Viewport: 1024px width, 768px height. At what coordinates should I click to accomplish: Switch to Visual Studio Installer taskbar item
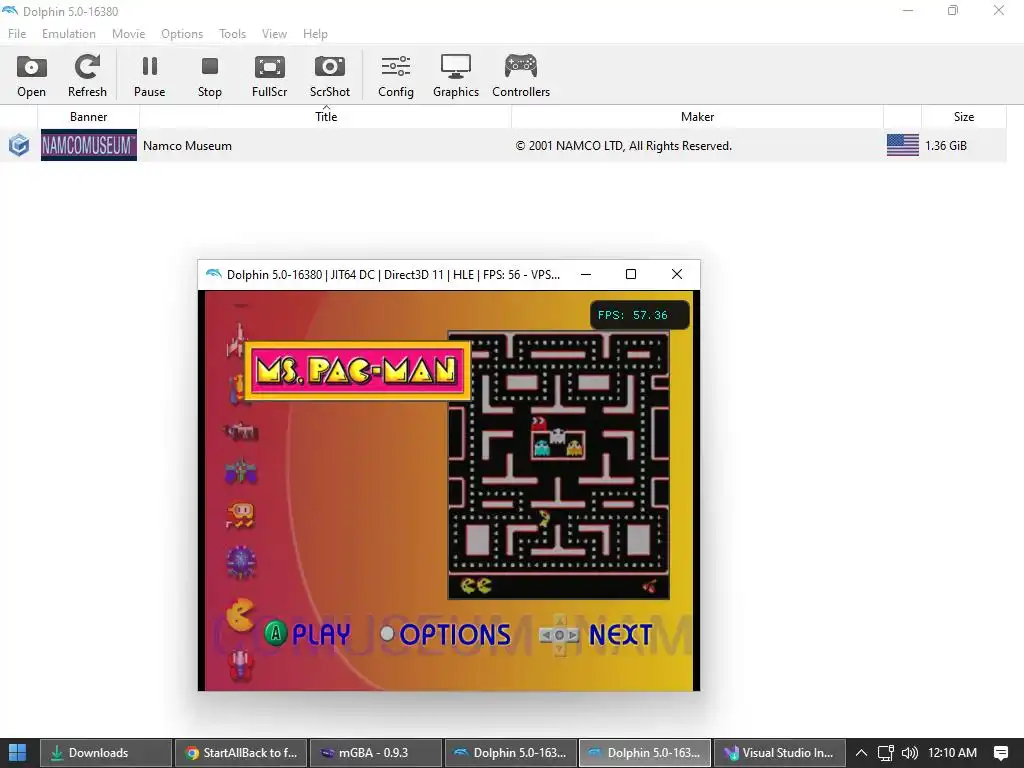[780, 753]
